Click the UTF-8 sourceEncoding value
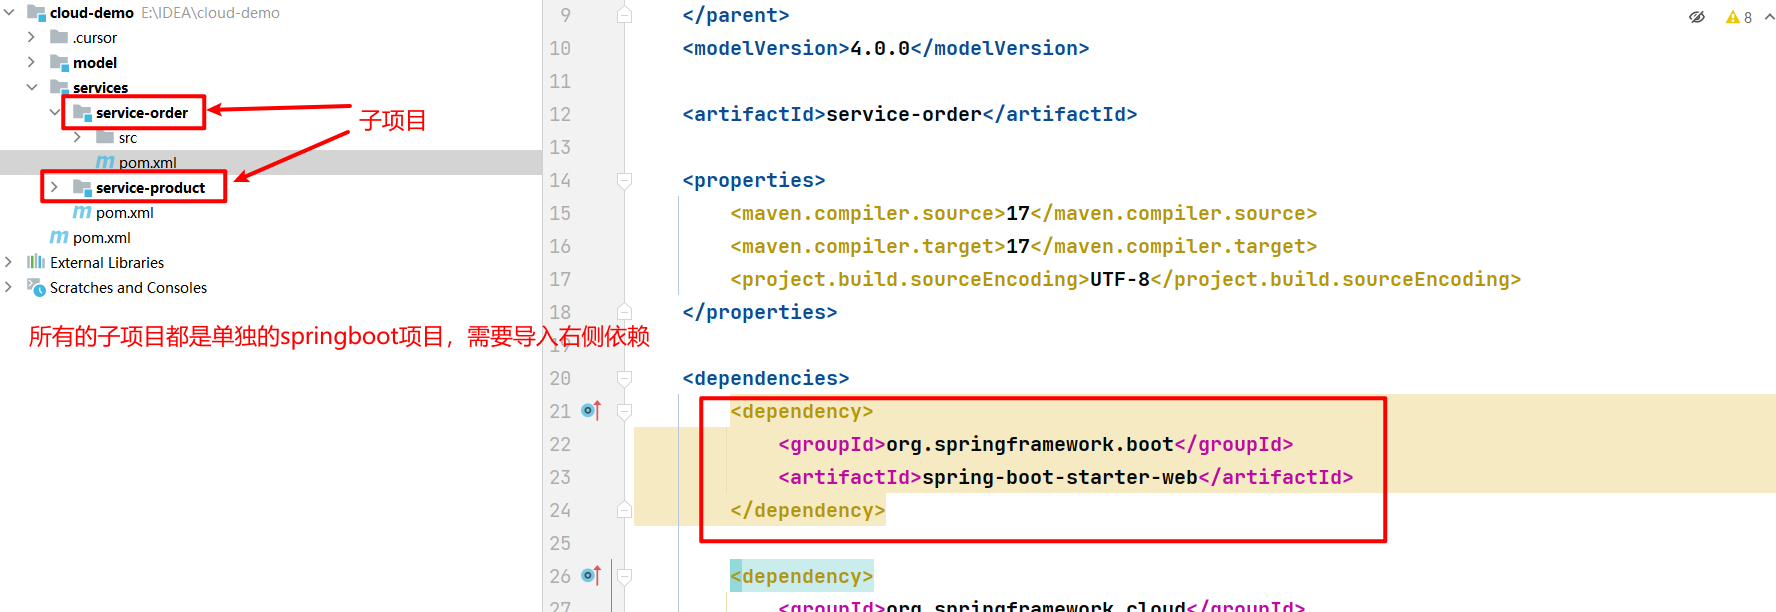This screenshot has height=612, width=1776. point(1120,279)
